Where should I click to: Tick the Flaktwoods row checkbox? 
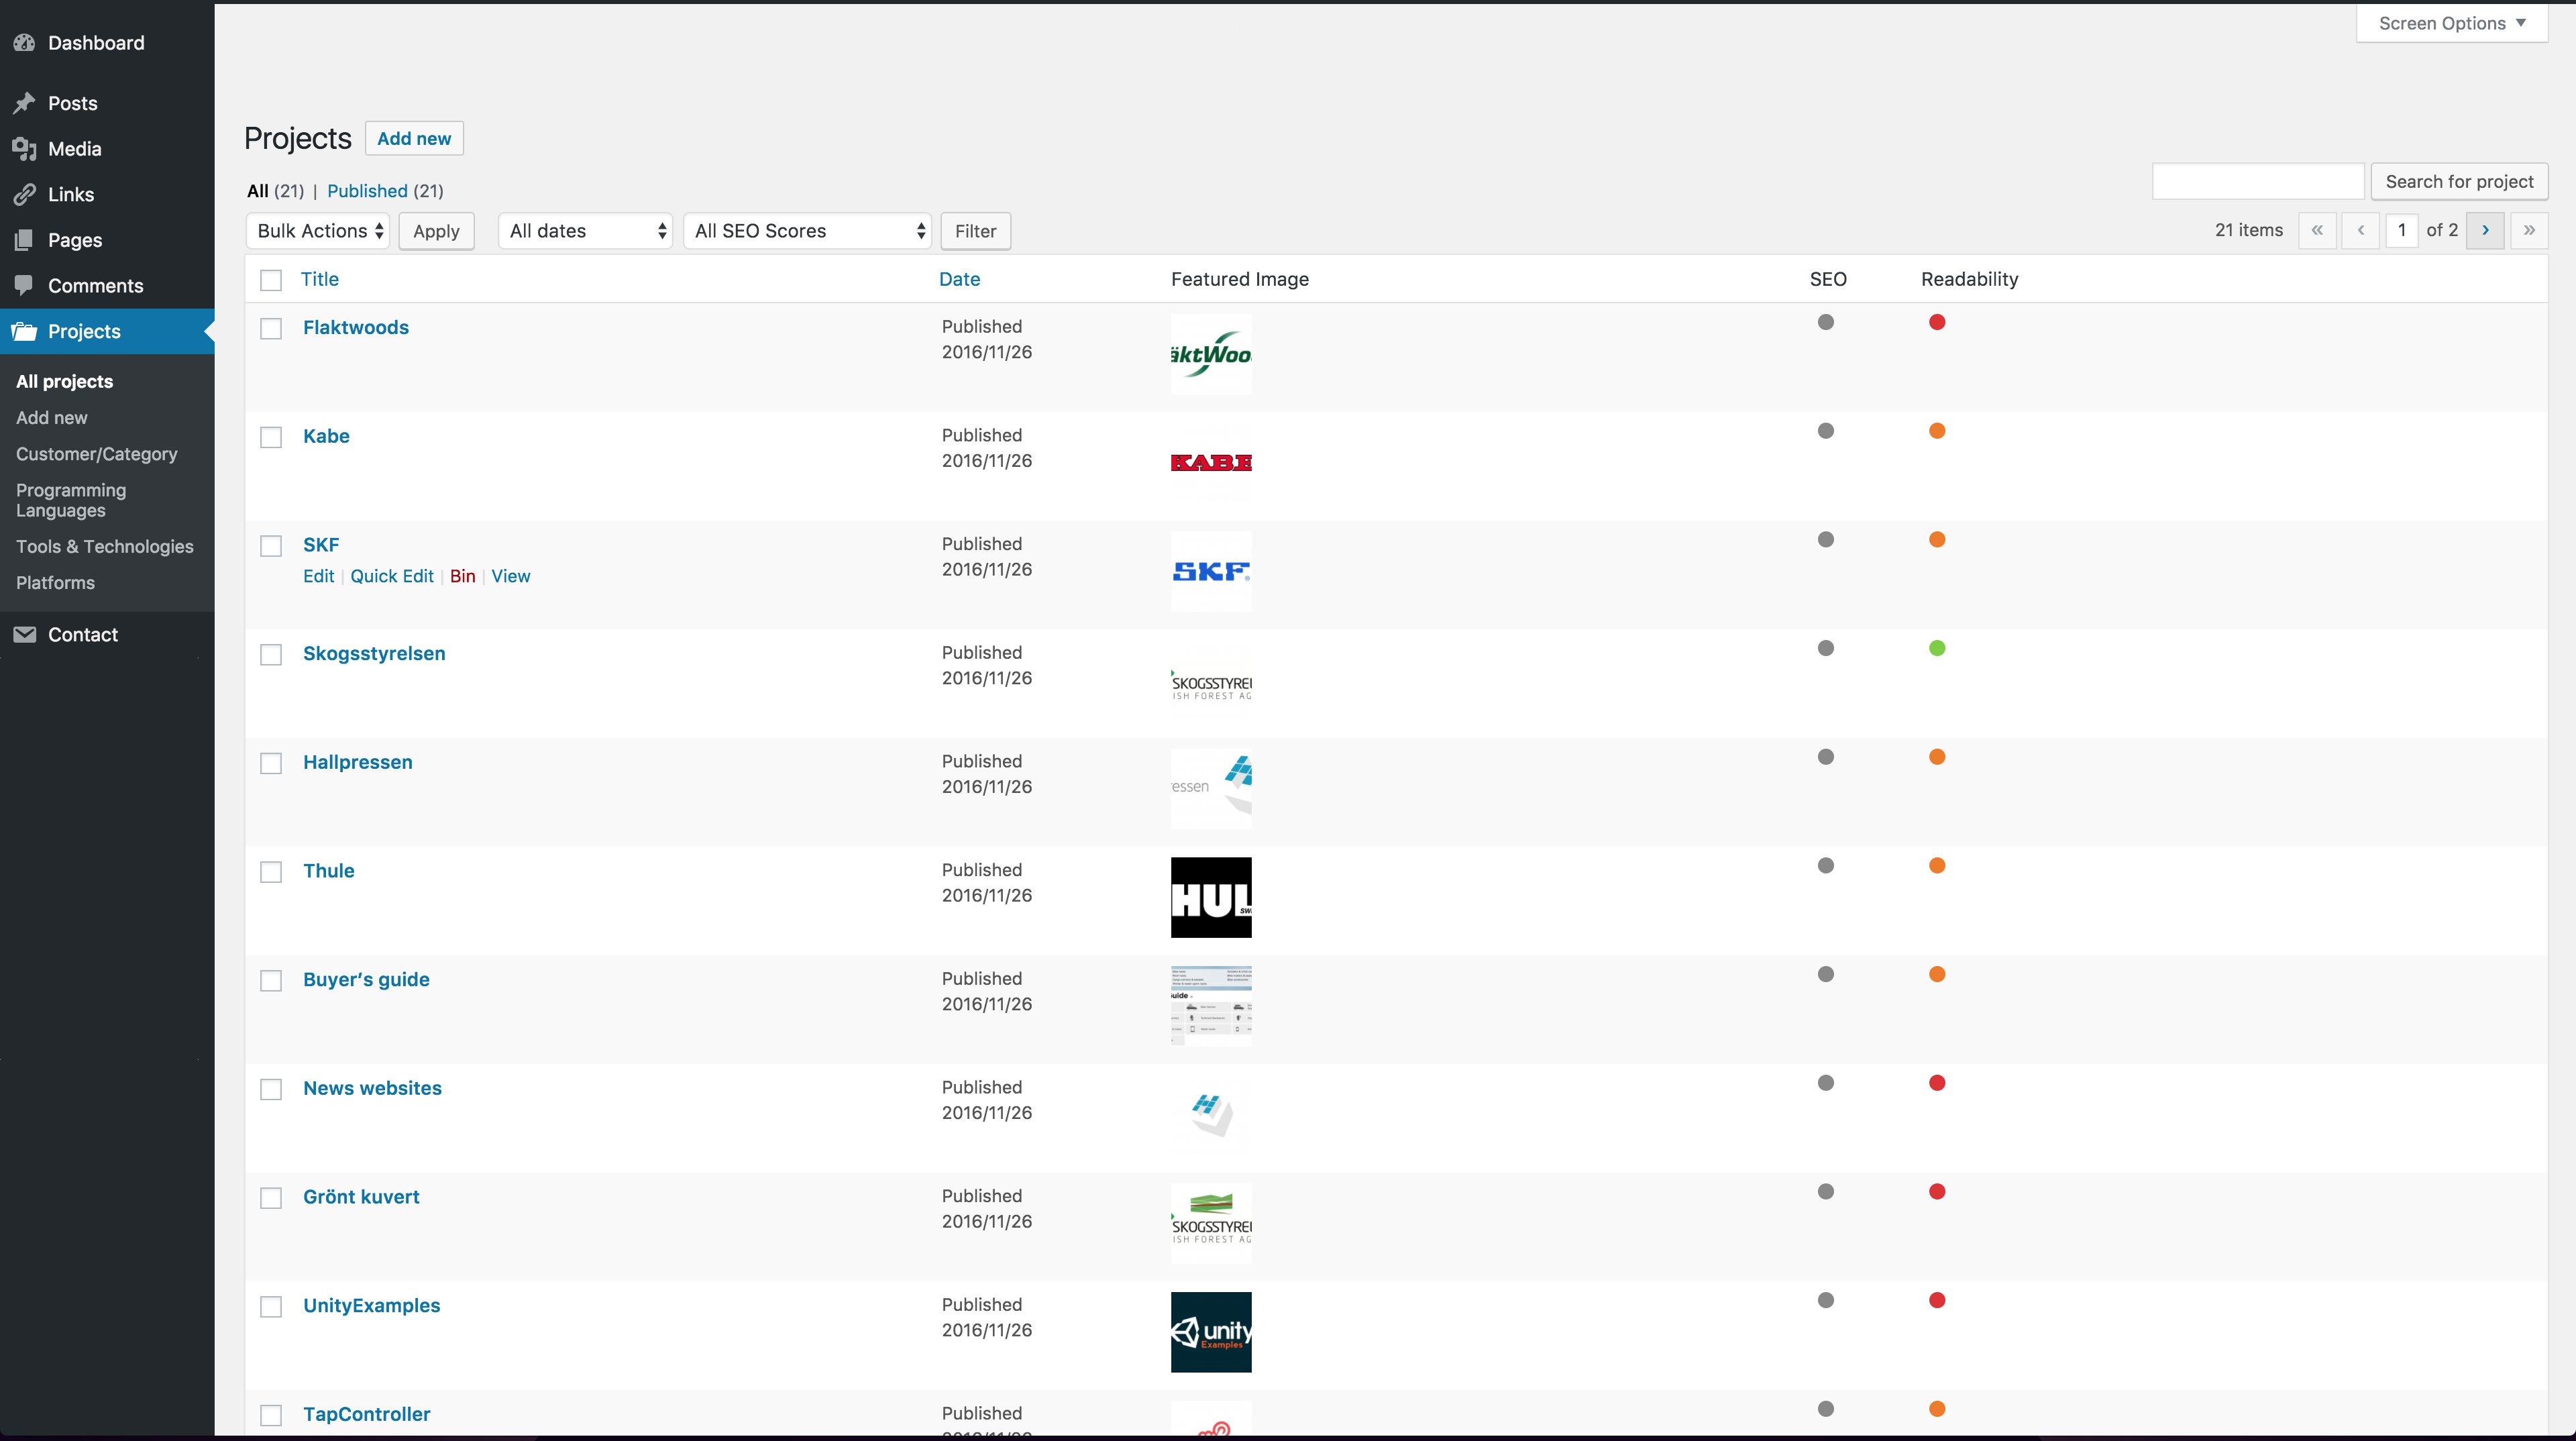pos(271,329)
